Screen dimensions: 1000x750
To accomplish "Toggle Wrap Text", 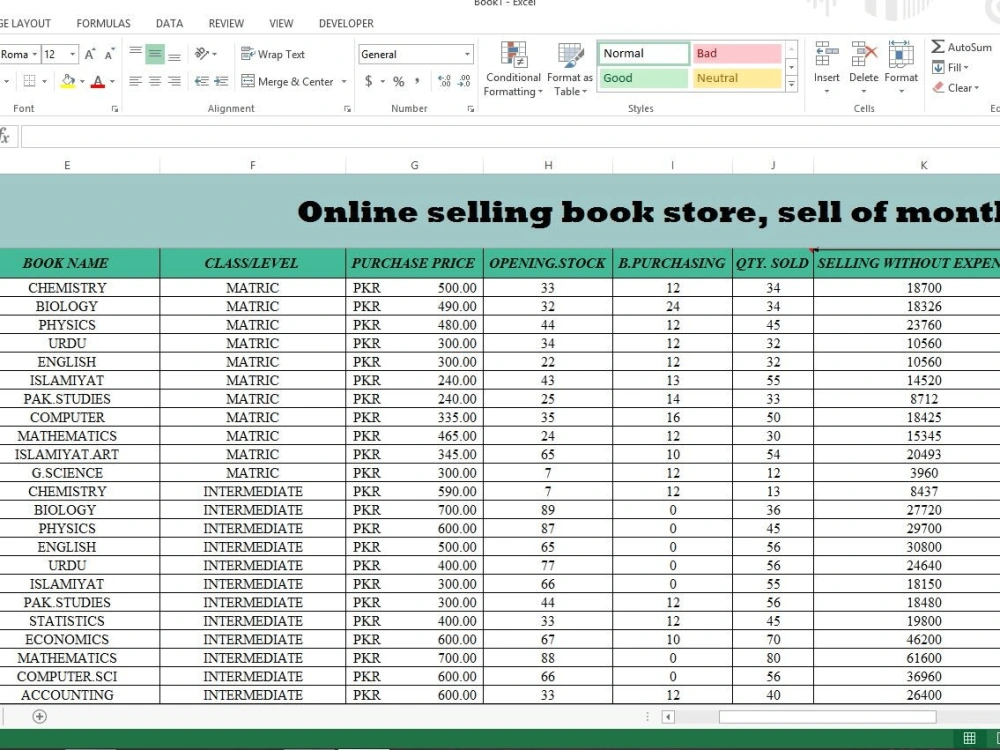I will [273, 54].
